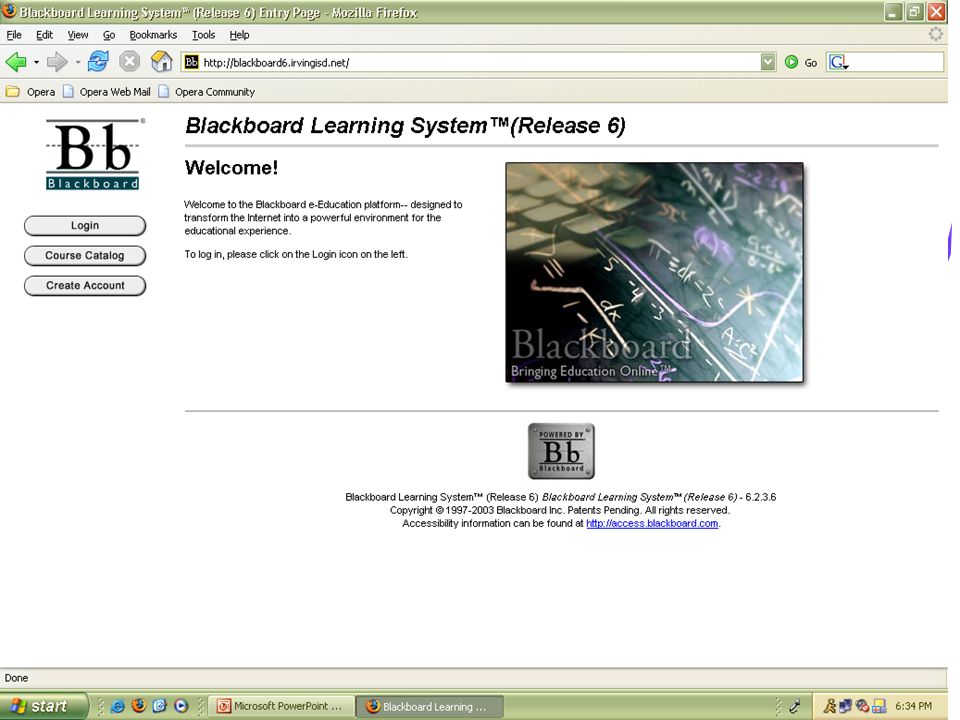Click the Blackboard Learning taskbar button
Image resolution: width=960 pixels, height=720 pixels.
tap(430, 706)
